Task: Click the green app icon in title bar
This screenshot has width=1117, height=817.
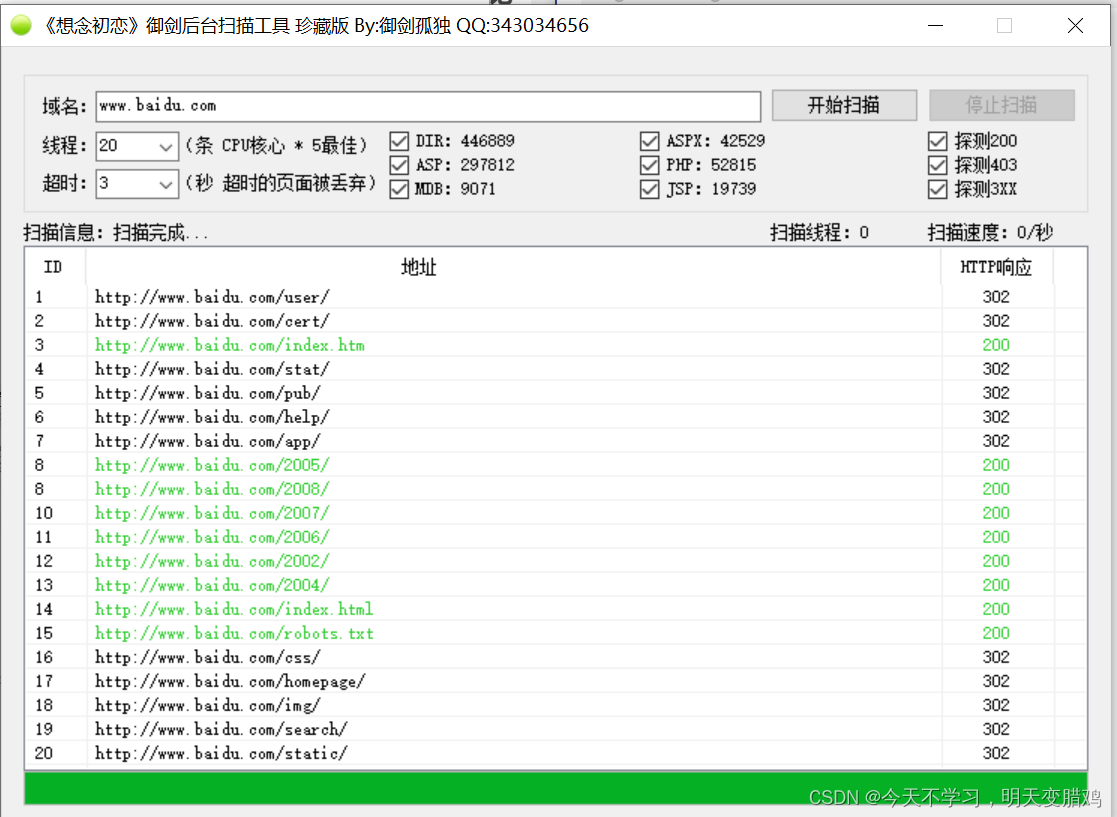Action: click(21, 26)
